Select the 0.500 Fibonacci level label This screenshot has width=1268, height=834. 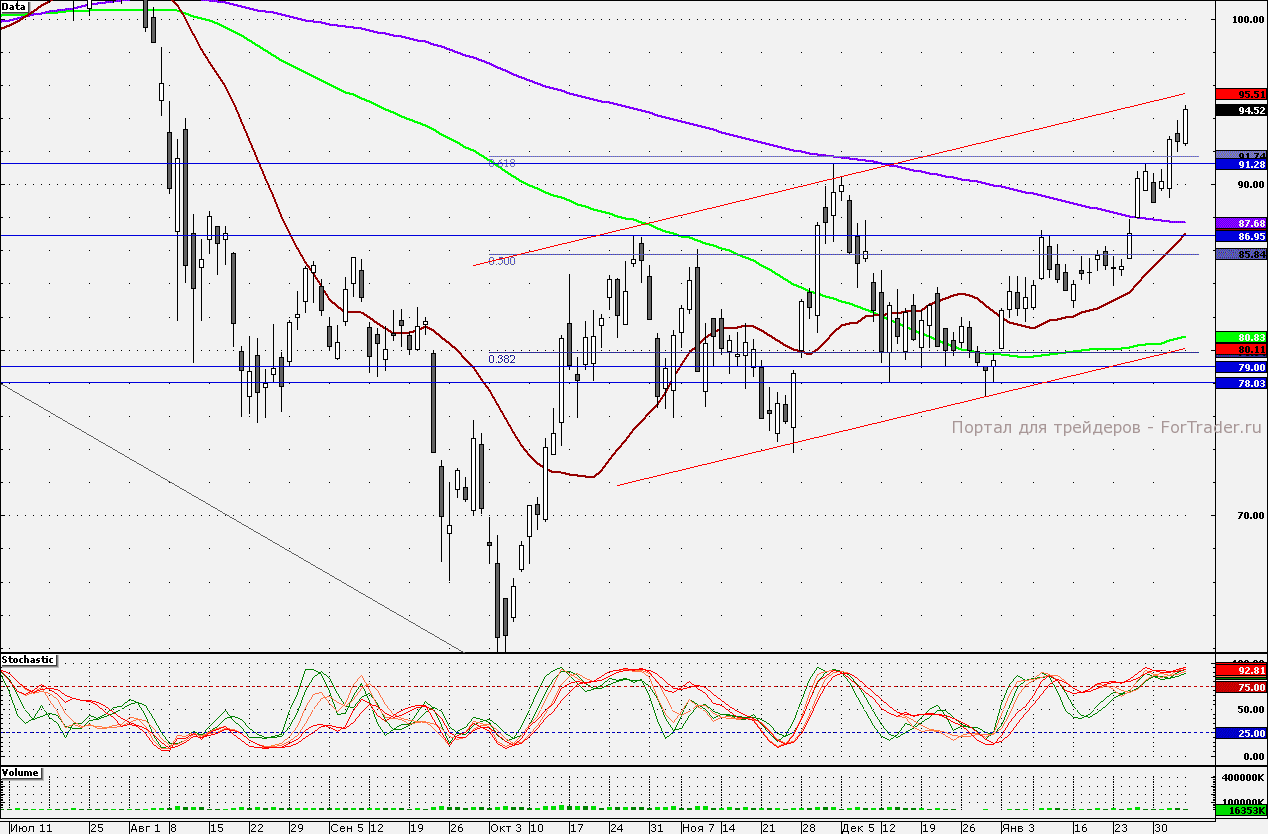point(502,261)
